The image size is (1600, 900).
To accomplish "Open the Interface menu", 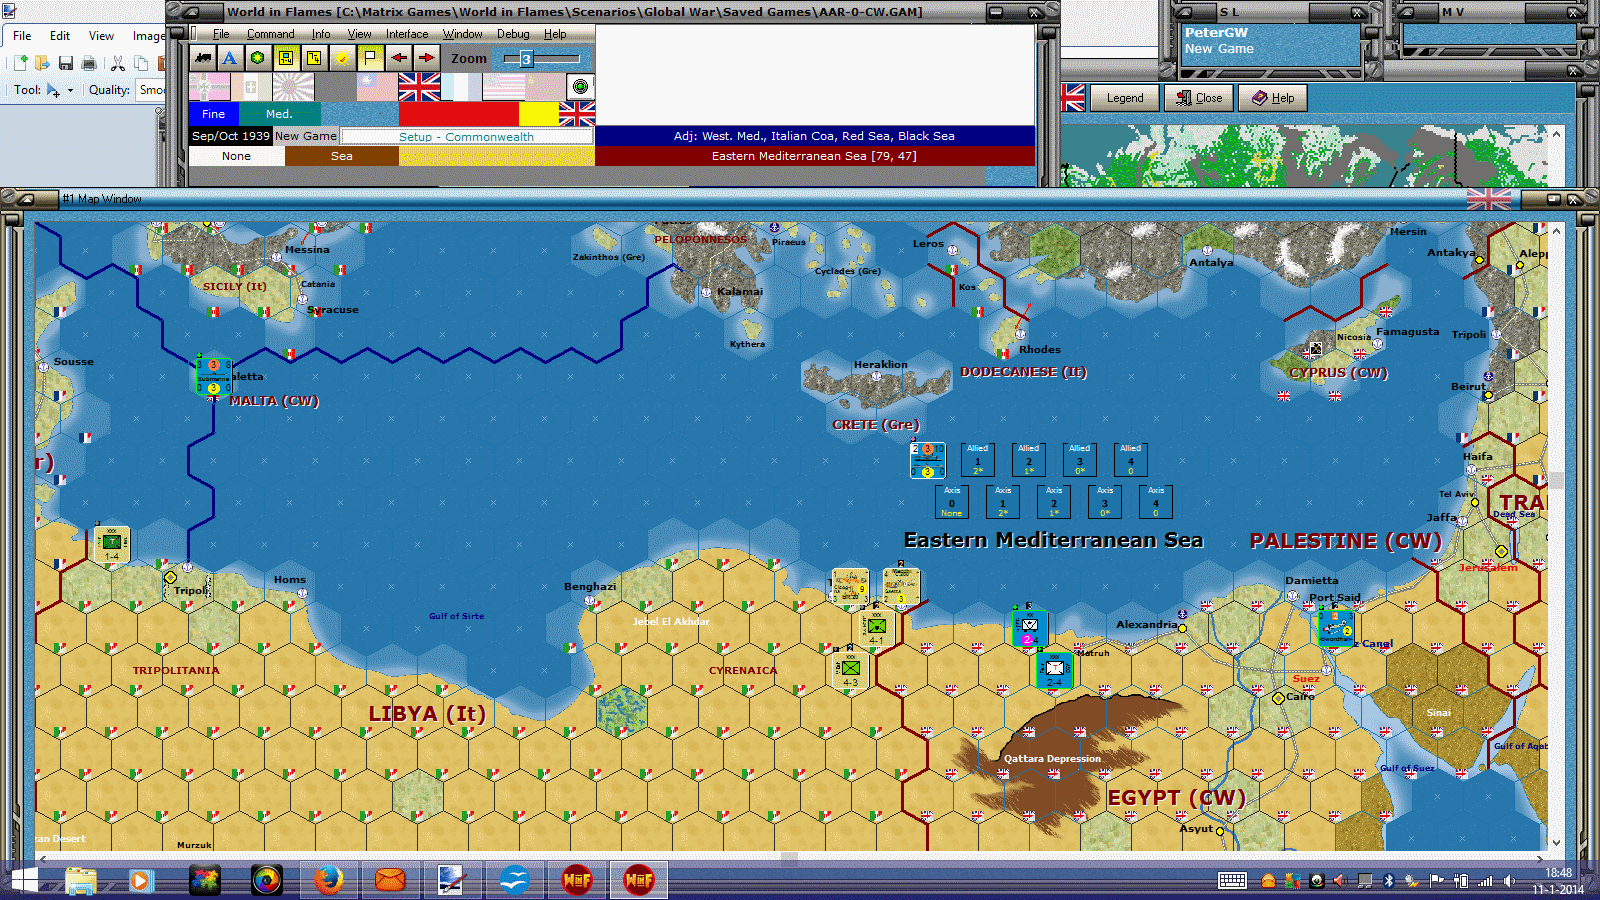I will [x=407, y=34].
